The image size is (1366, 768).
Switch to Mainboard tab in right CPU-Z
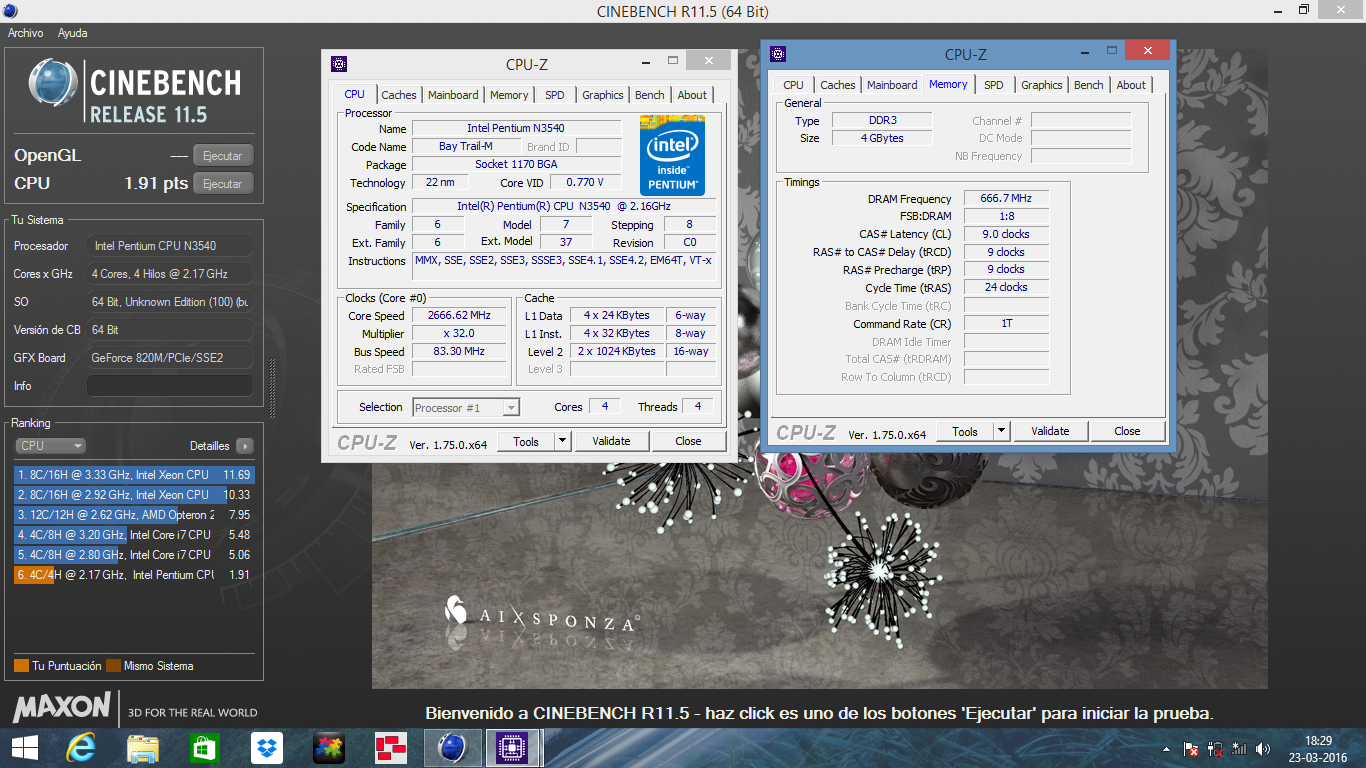[892, 85]
